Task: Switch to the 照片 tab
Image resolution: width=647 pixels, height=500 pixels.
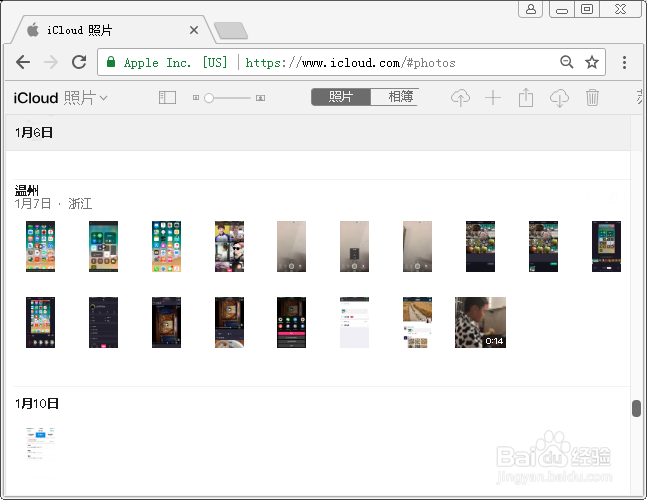Action: click(x=341, y=97)
